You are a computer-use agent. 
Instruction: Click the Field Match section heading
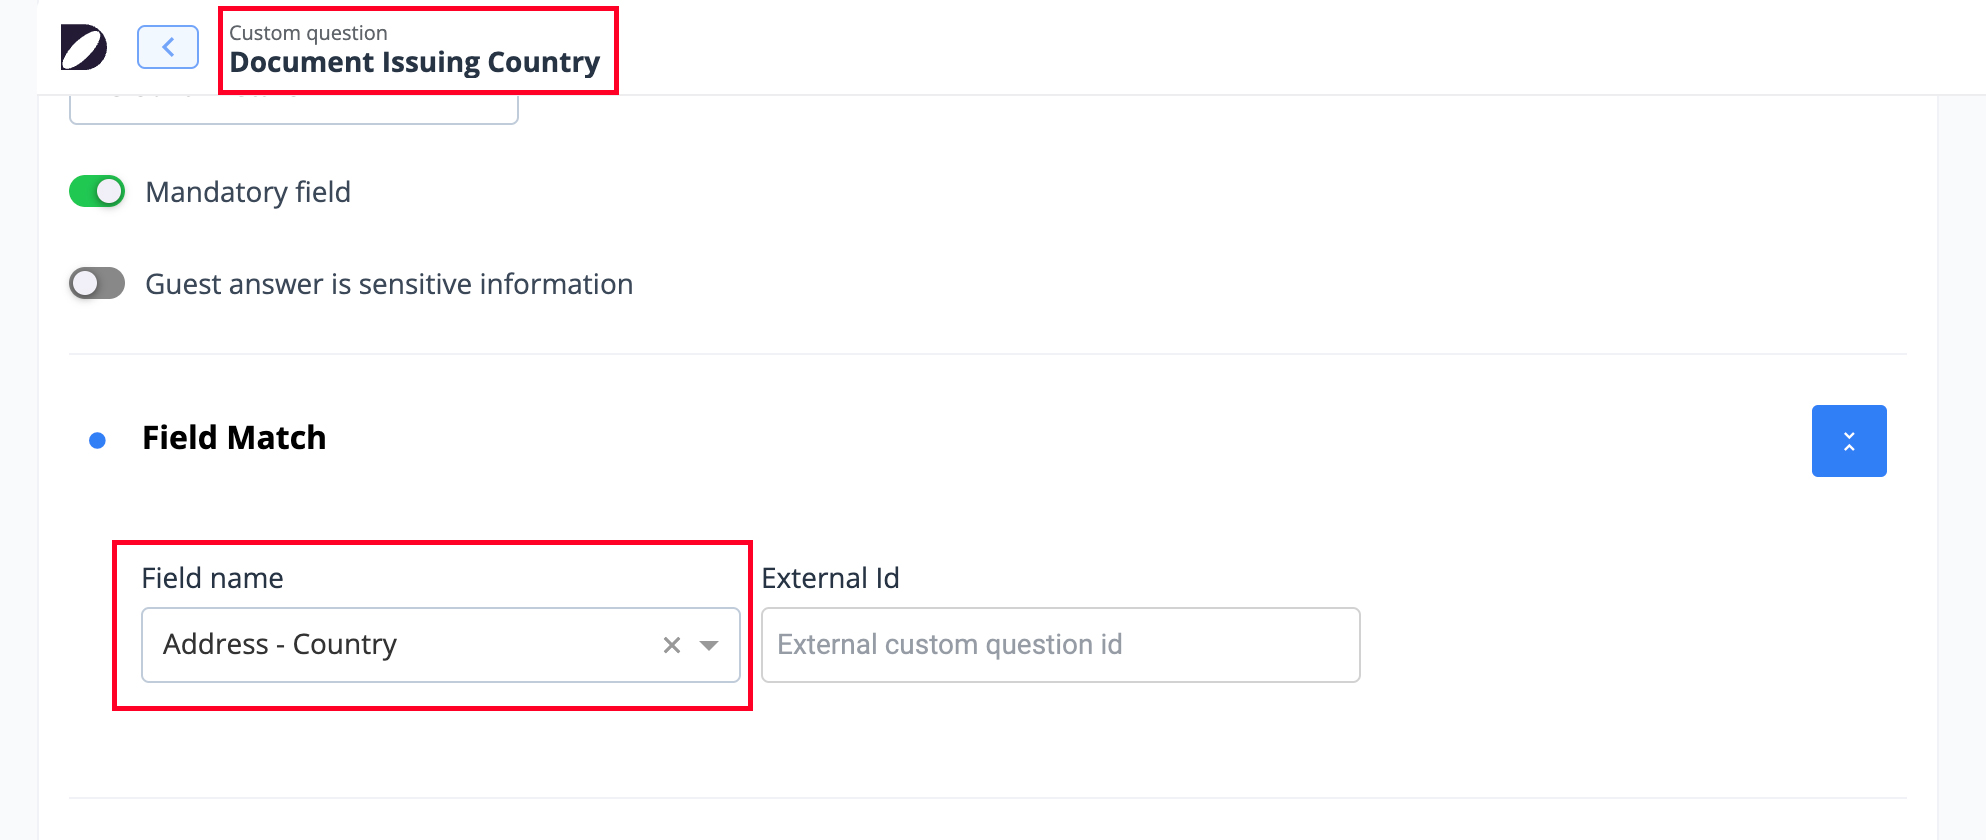point(234,438)
